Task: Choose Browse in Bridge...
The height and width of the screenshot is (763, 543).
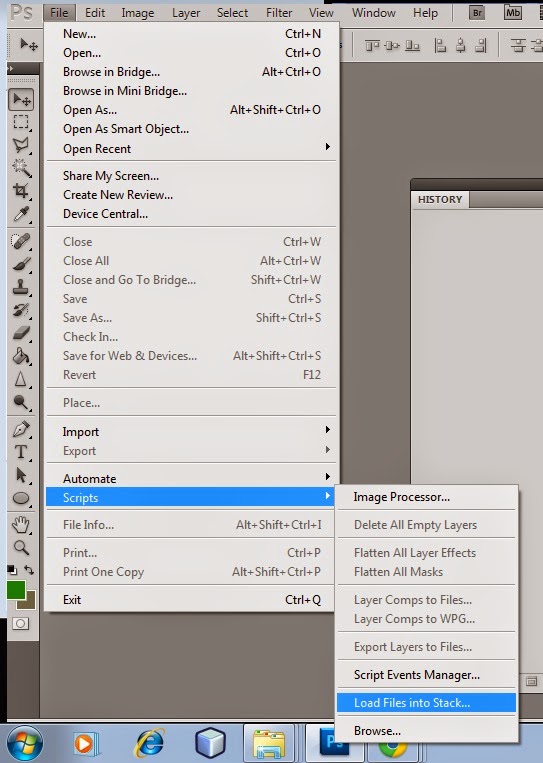Action: click(x=191, y=72)
